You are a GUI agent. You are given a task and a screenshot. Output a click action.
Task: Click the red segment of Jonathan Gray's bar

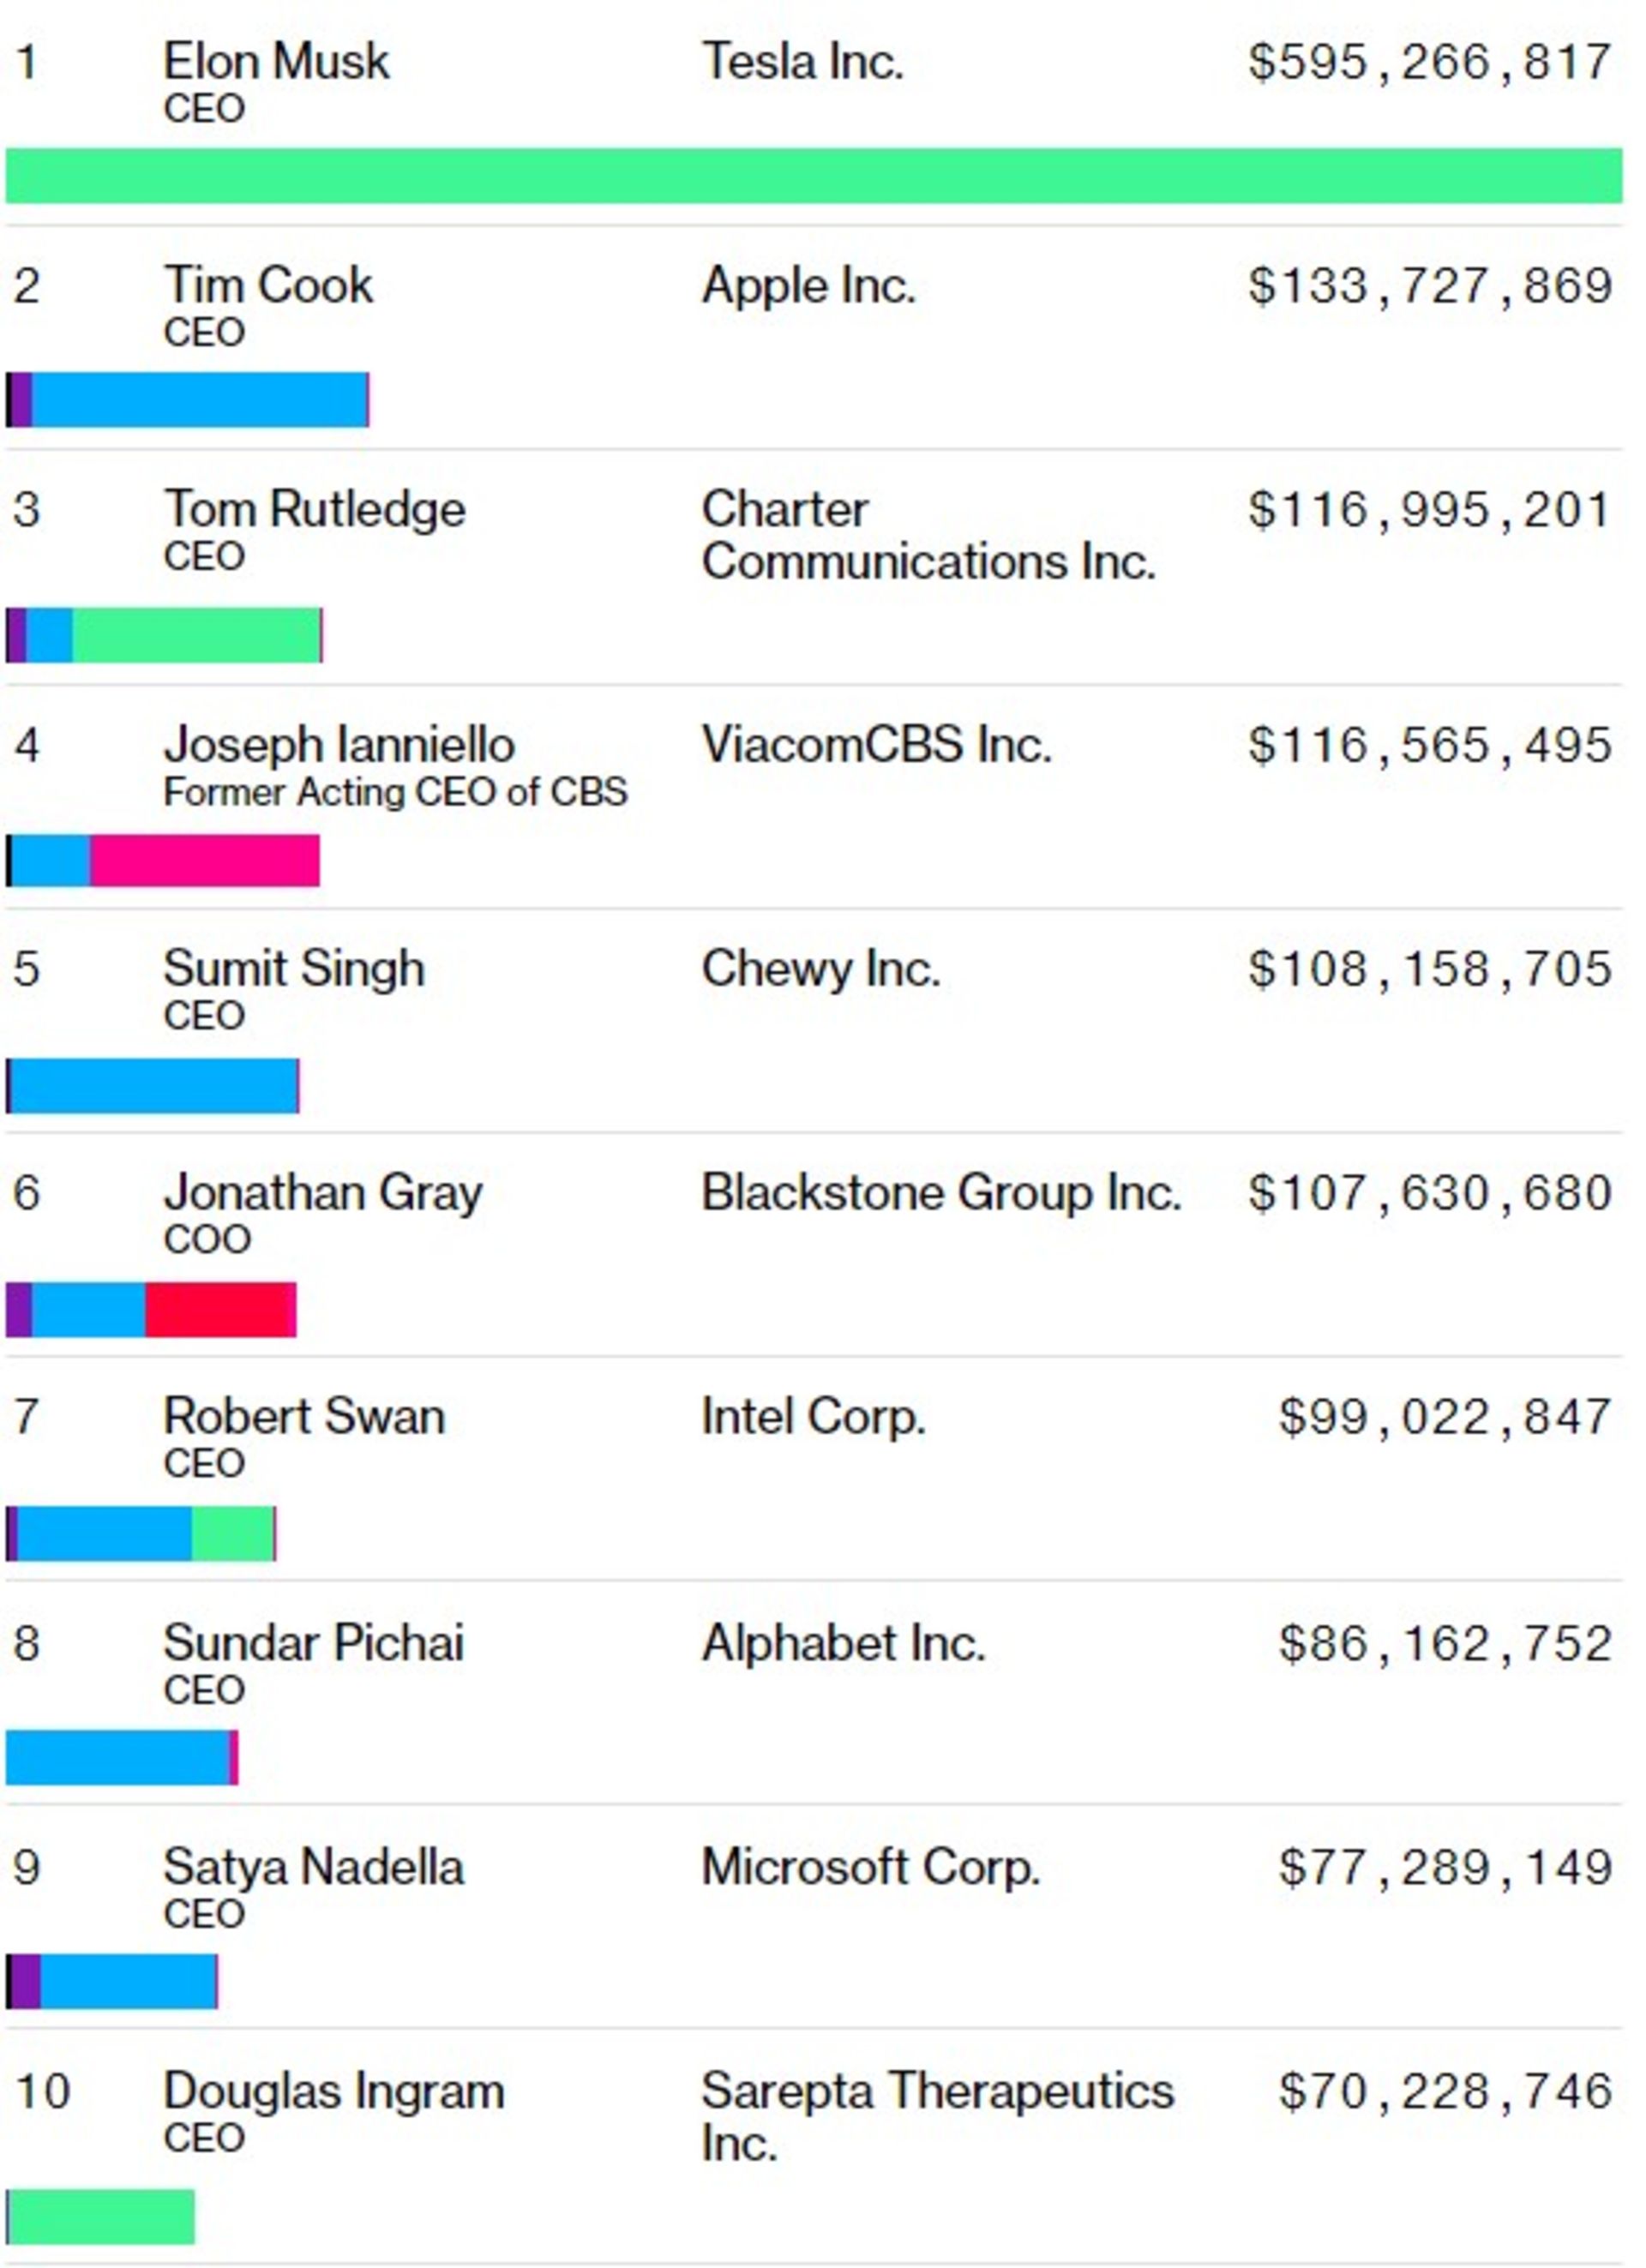coord(220,1310)
